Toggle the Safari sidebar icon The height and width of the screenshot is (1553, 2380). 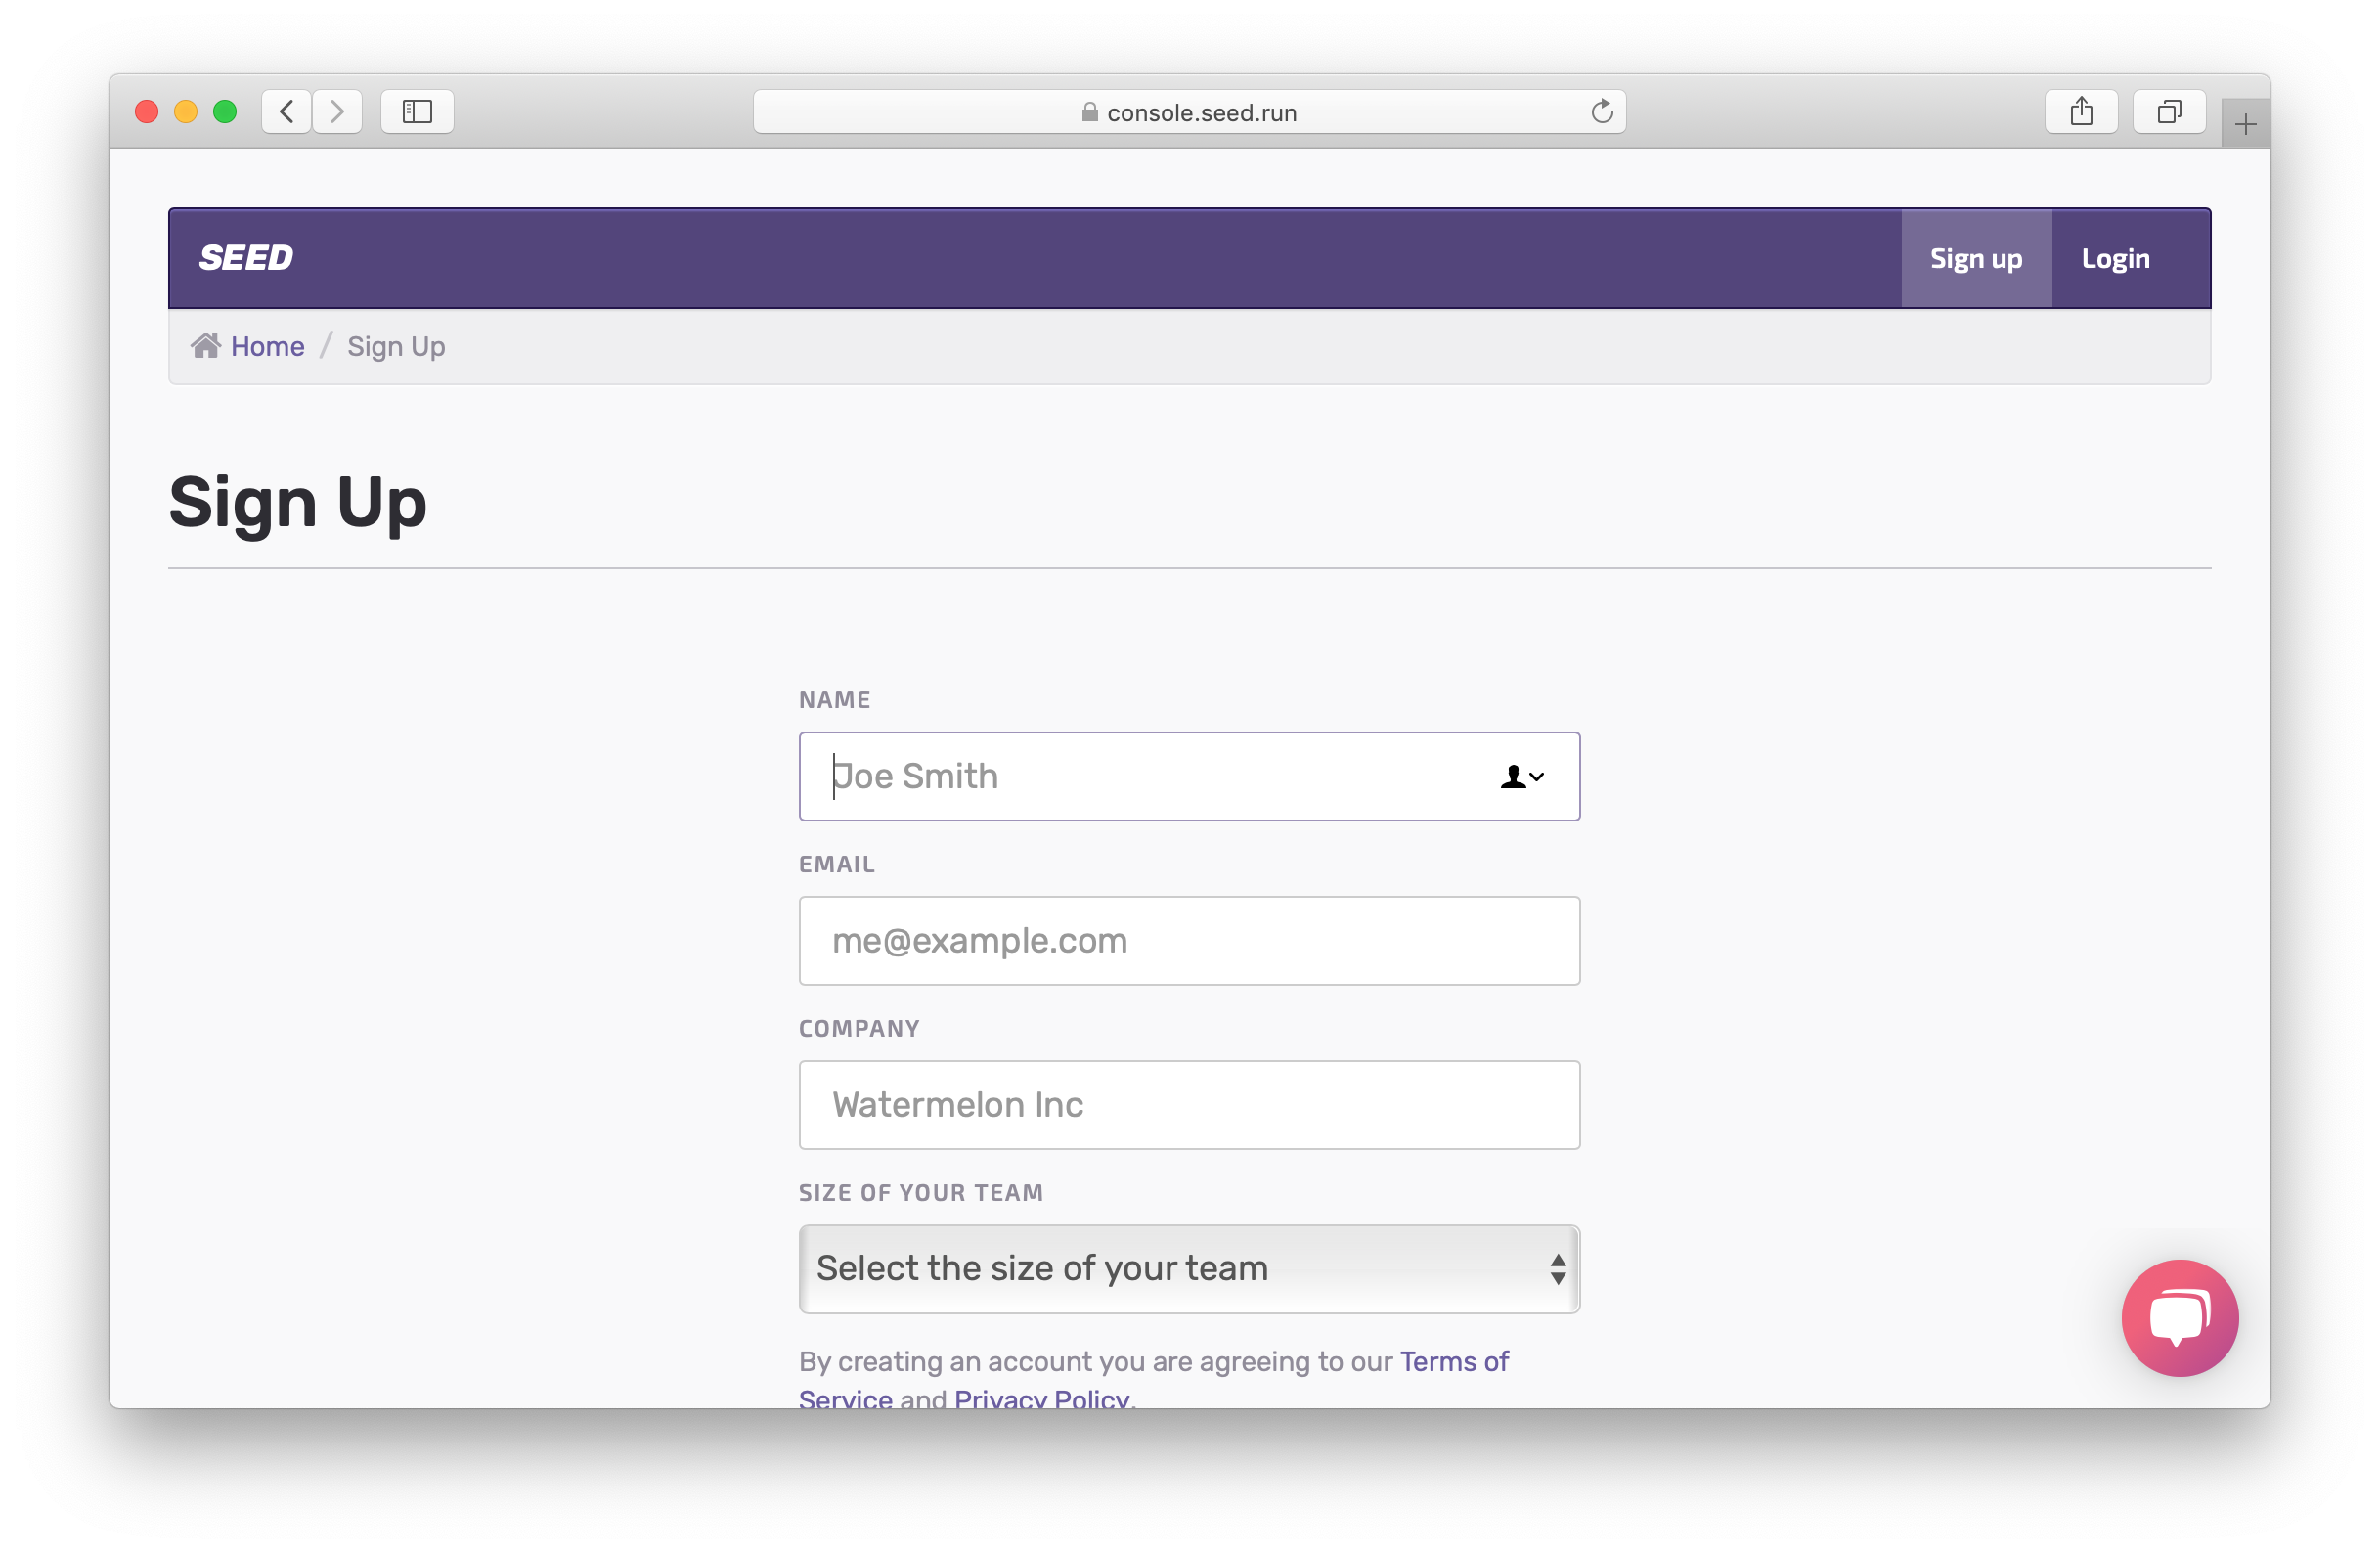tap(417, 111)
